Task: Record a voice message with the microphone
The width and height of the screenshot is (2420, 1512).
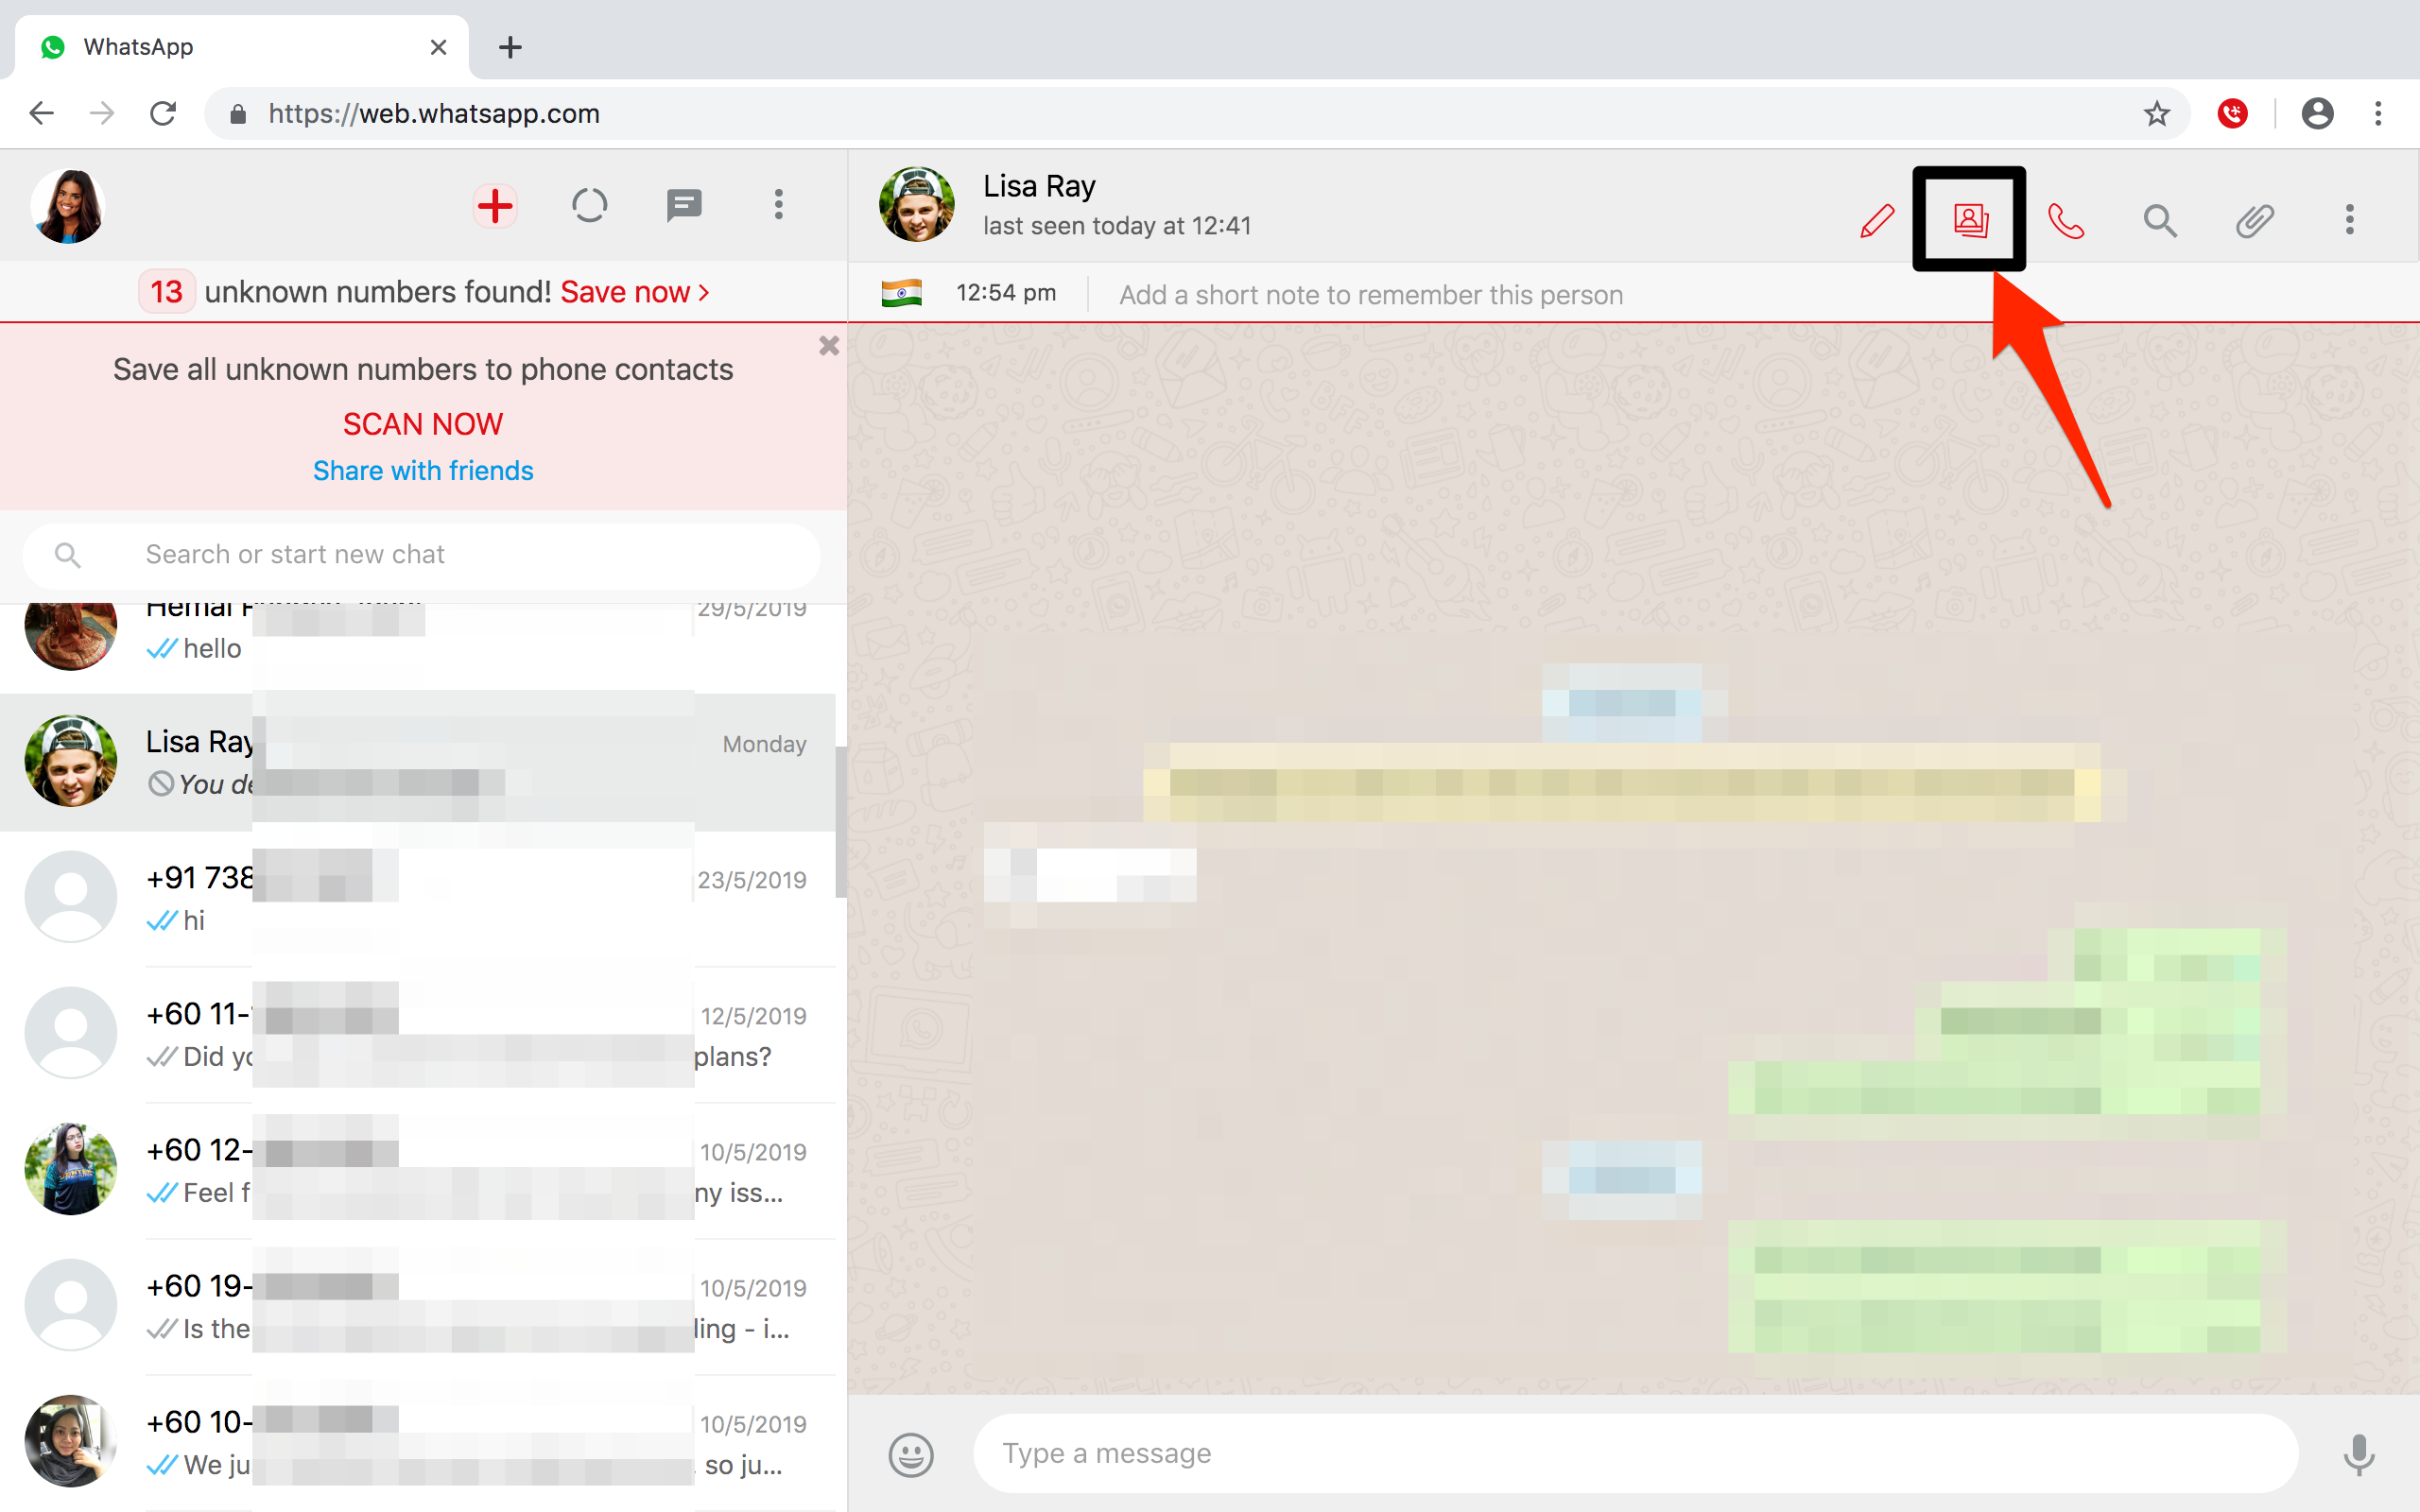Action: point(2358,1454)
